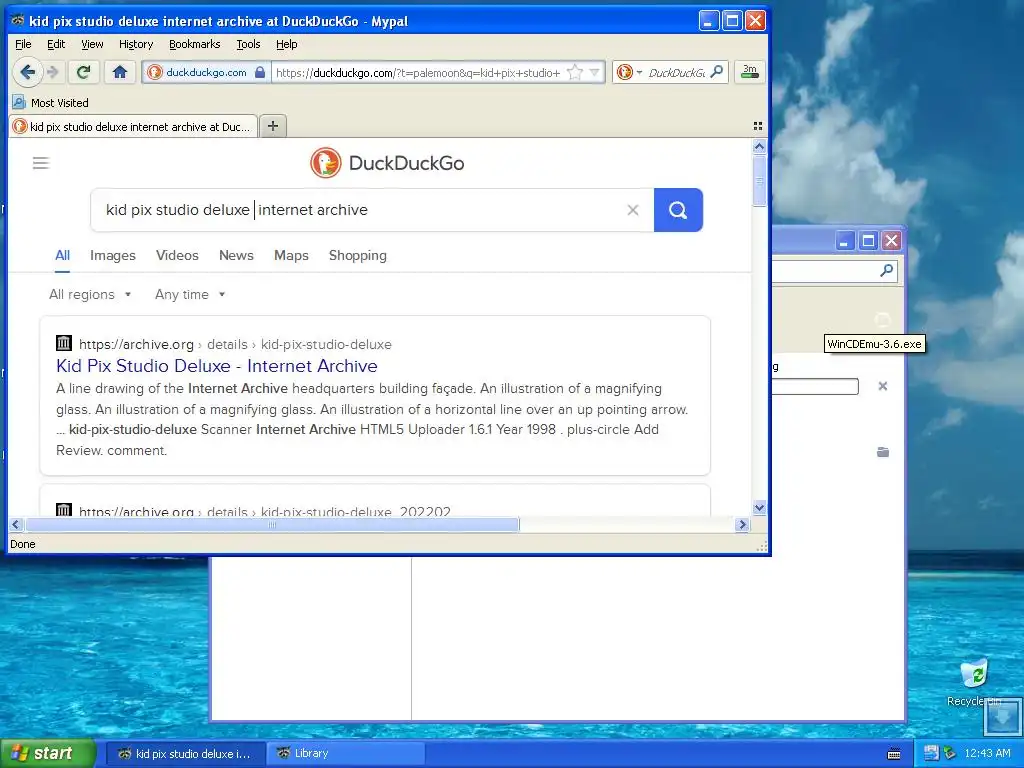Switch to the Shopping results tab
This screenshot has width=1024, height=768.
click(x=358, y=255)
